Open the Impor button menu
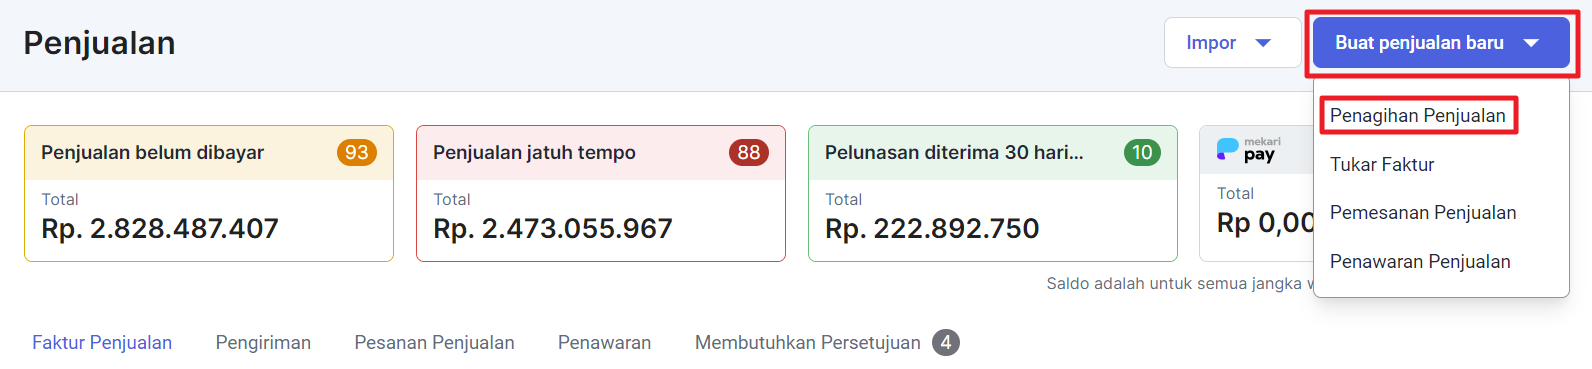The height and width of the screenshot is (369, 1592). [1232, 43]
